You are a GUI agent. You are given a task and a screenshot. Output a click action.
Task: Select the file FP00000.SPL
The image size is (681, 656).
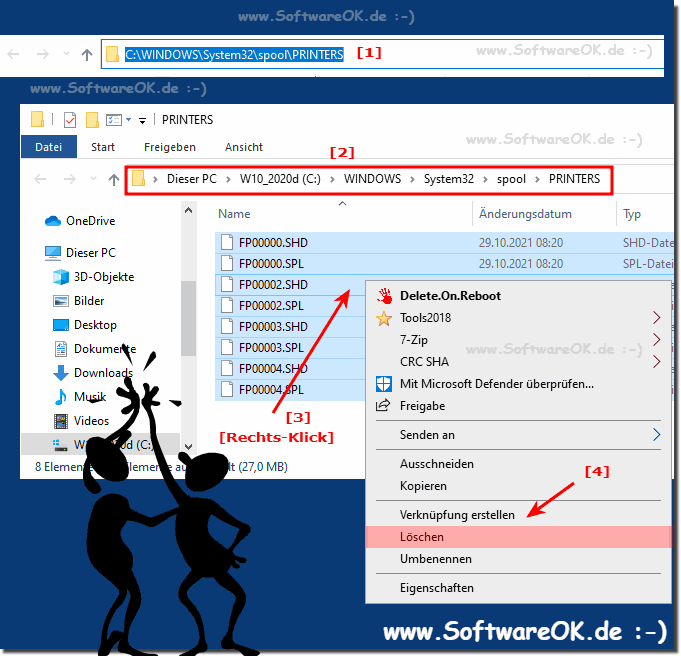(271, 264)
